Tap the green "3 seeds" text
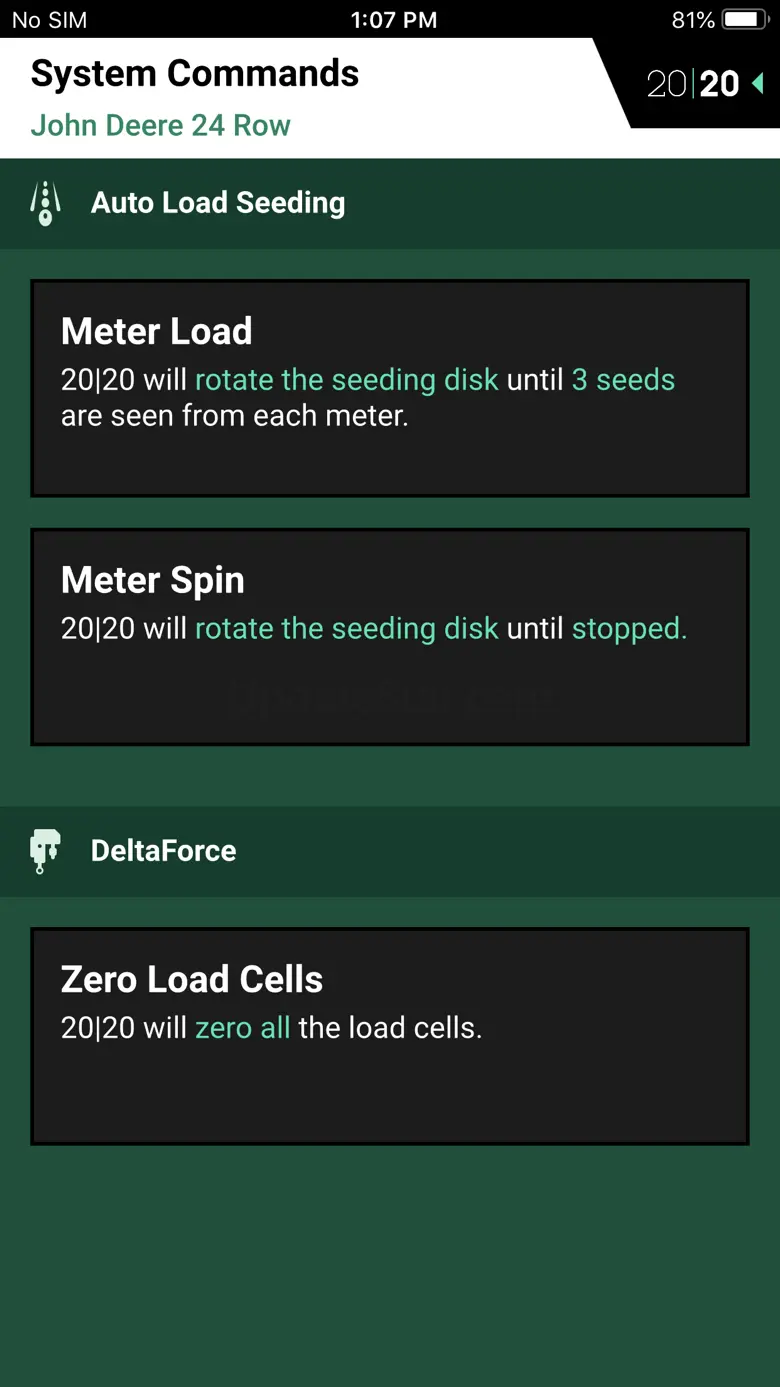 click(x=623, y=380)
